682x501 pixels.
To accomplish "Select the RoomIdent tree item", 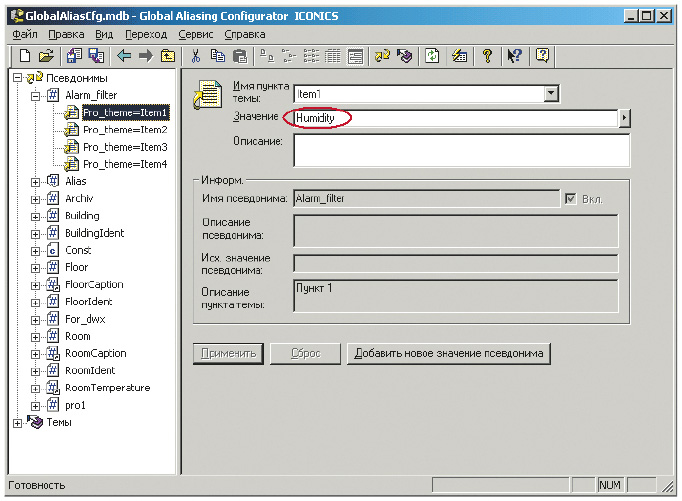I will 90,371.
